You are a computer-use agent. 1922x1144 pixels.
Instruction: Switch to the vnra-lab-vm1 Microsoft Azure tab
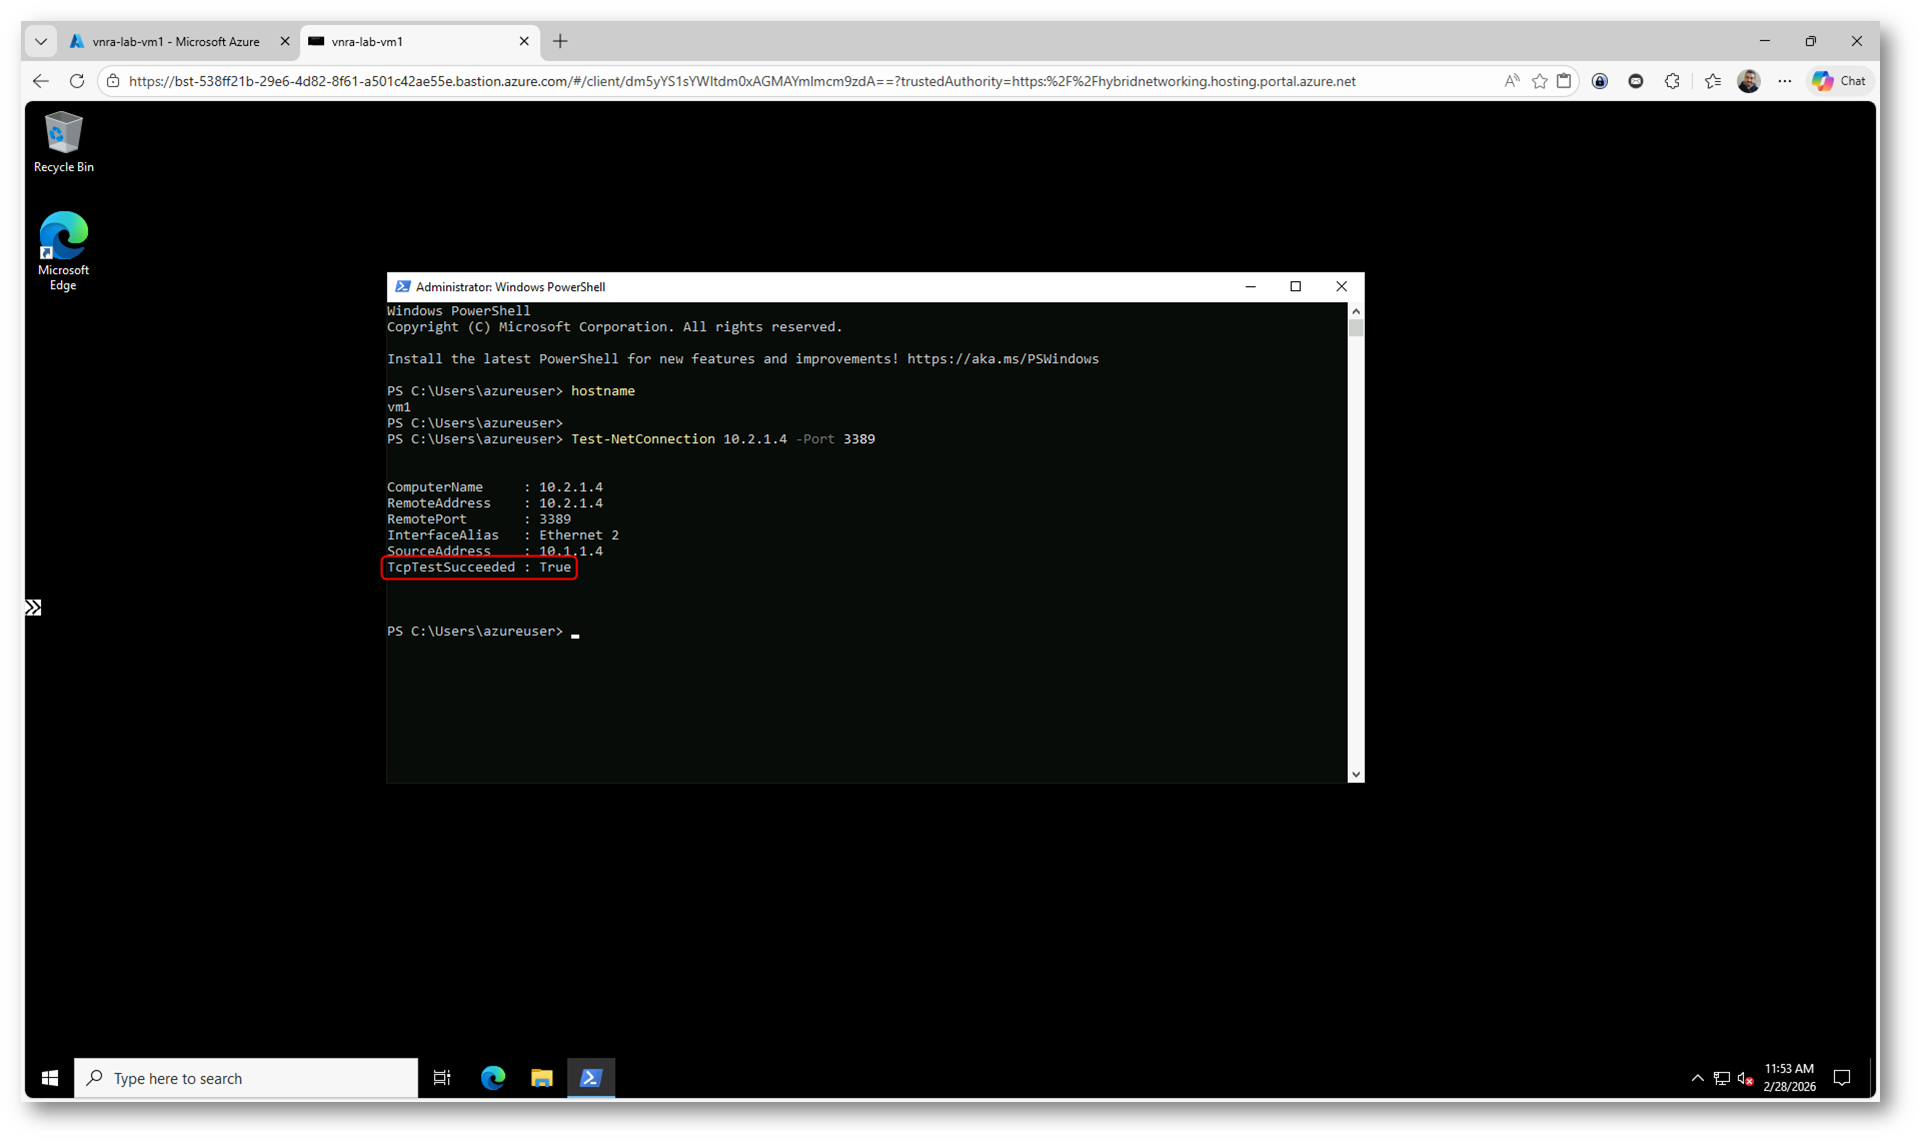[x=175, y=41]
